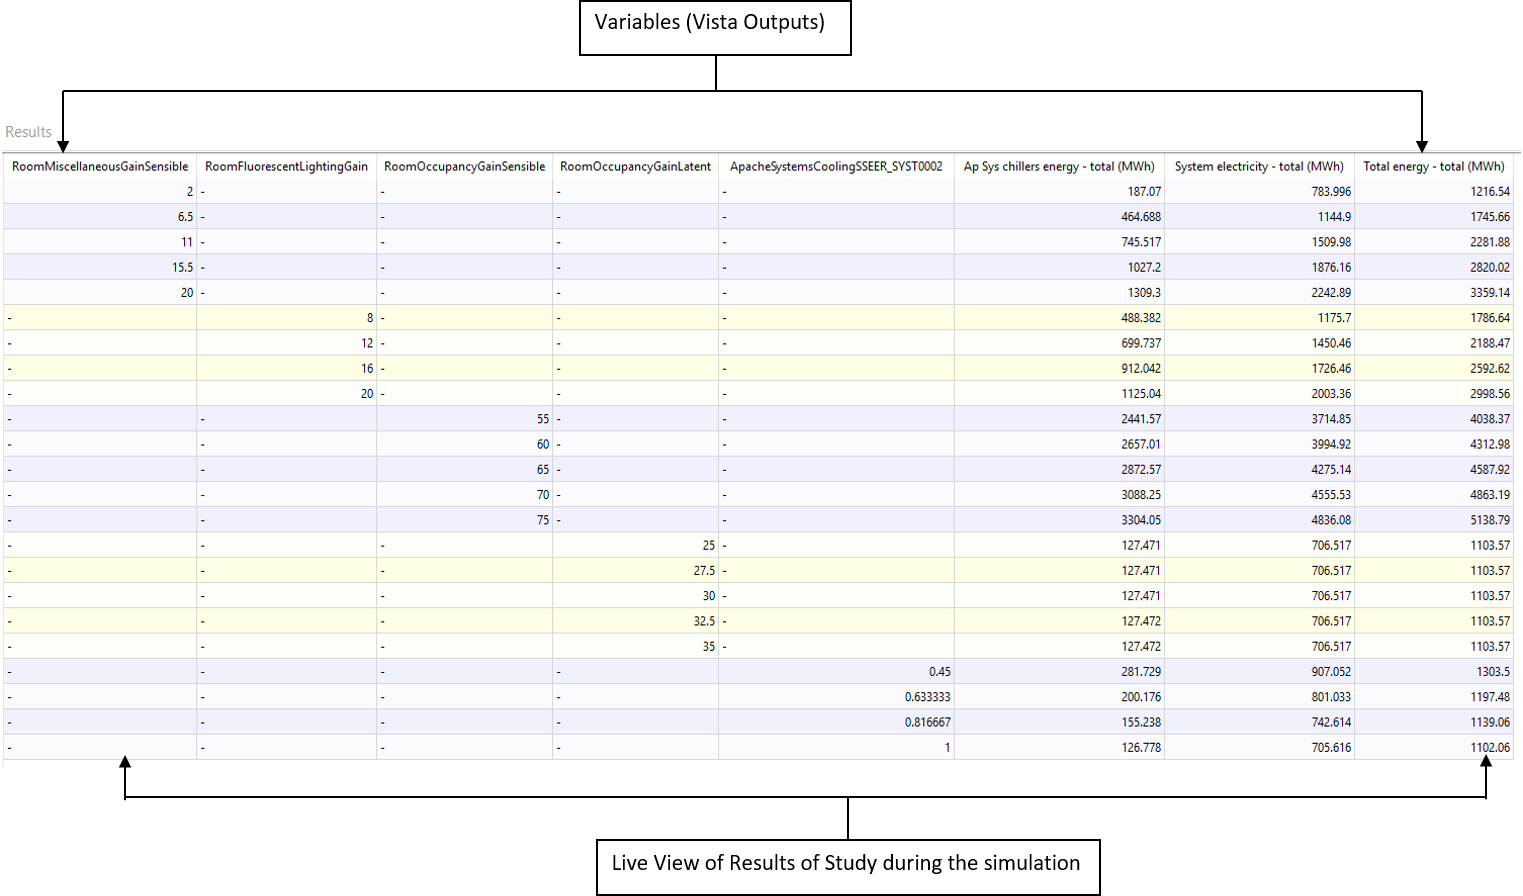Screen dimensions: 1523x896
Task: Click the RoomOccupancyGainLatent column header
Action: tap(635, 166)
